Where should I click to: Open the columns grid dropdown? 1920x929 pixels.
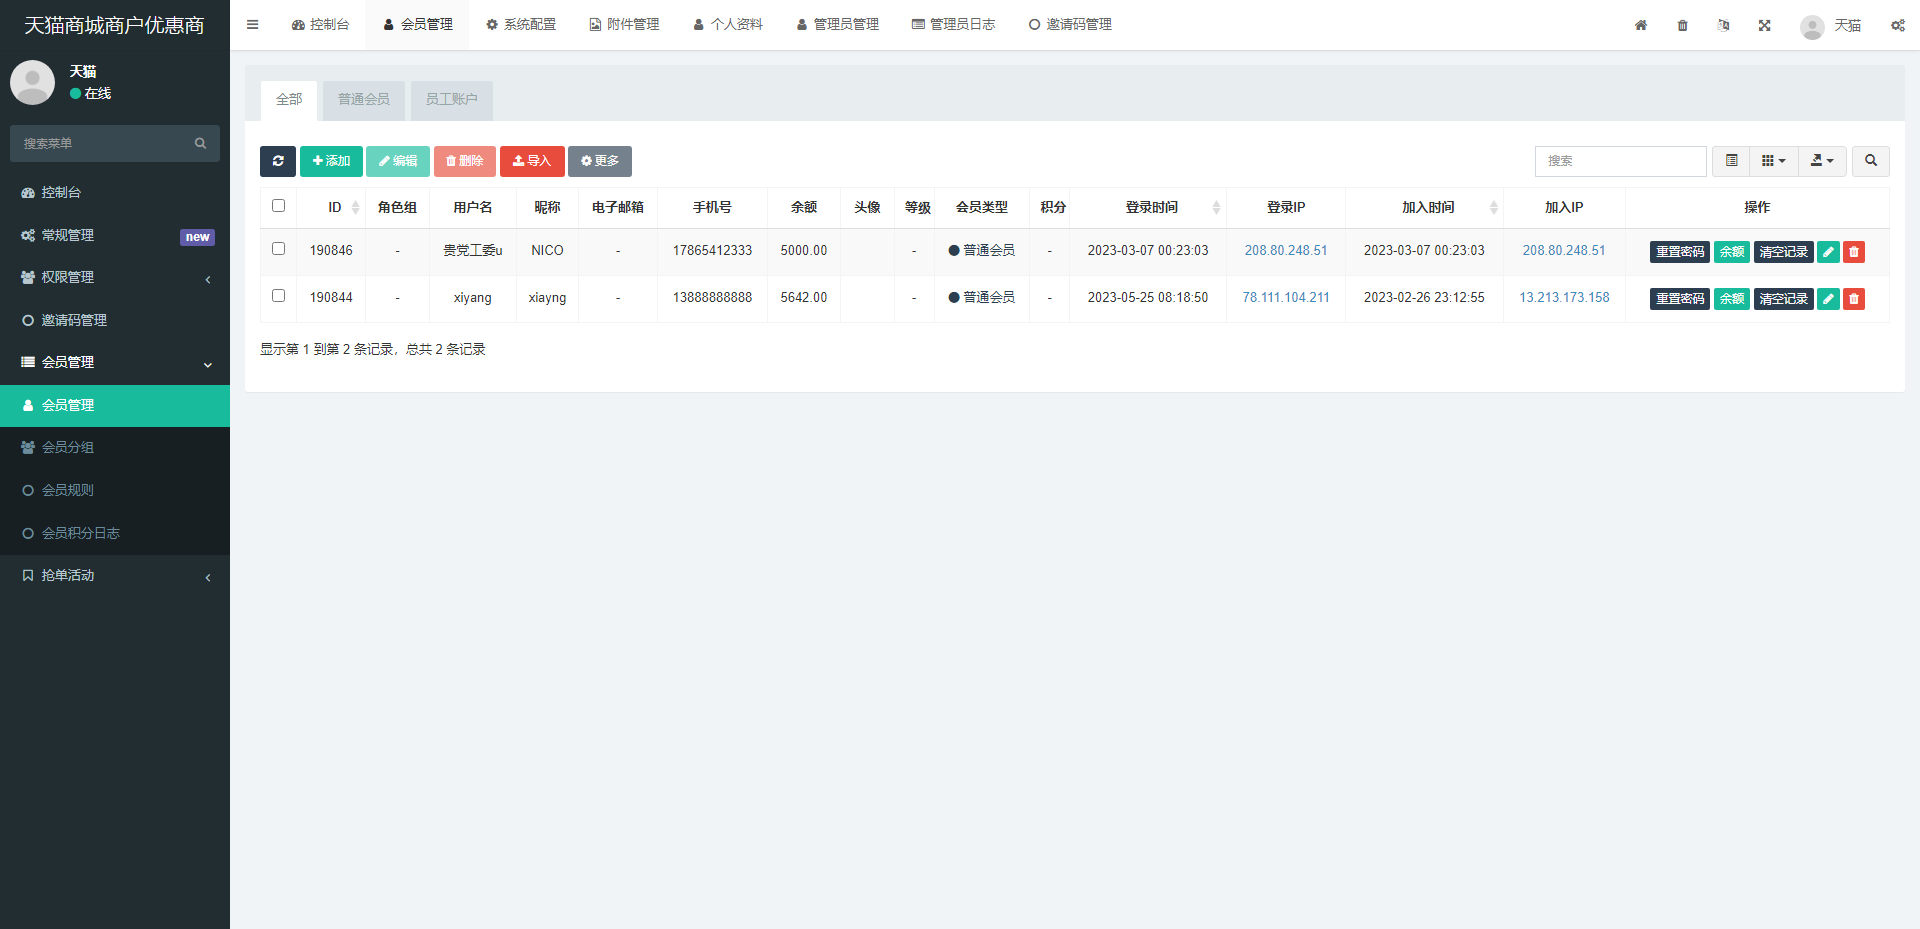pyautogui.click(x=1773, y=161)
